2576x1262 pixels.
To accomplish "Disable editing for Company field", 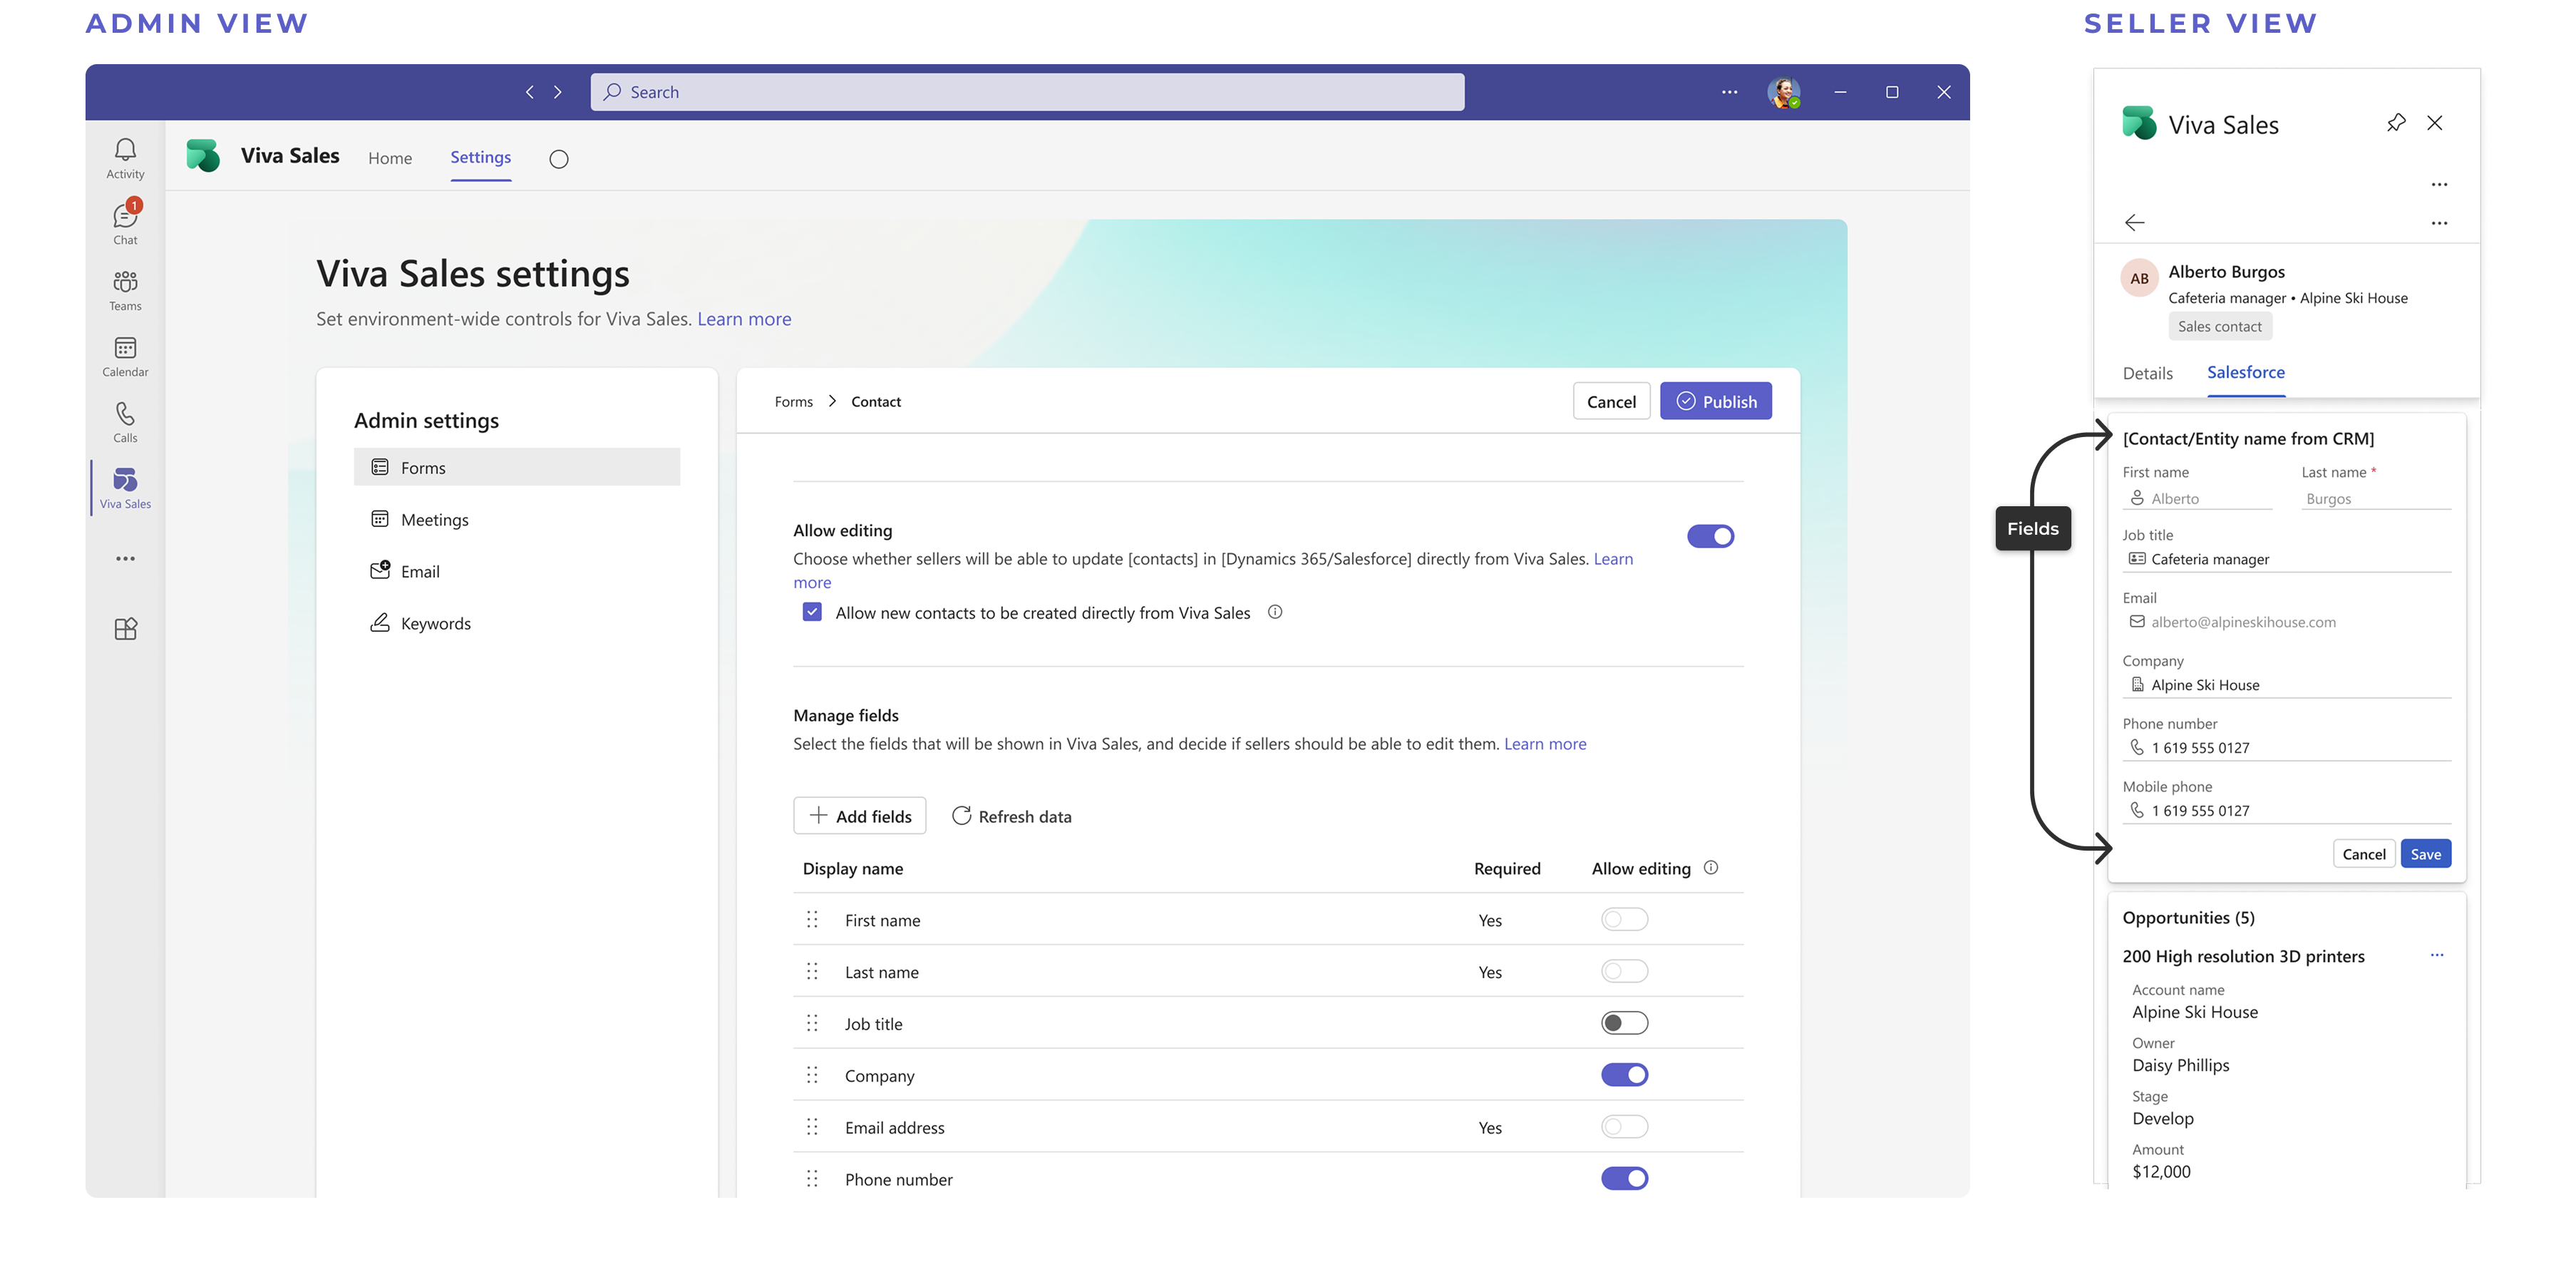I will 1624,1075.
